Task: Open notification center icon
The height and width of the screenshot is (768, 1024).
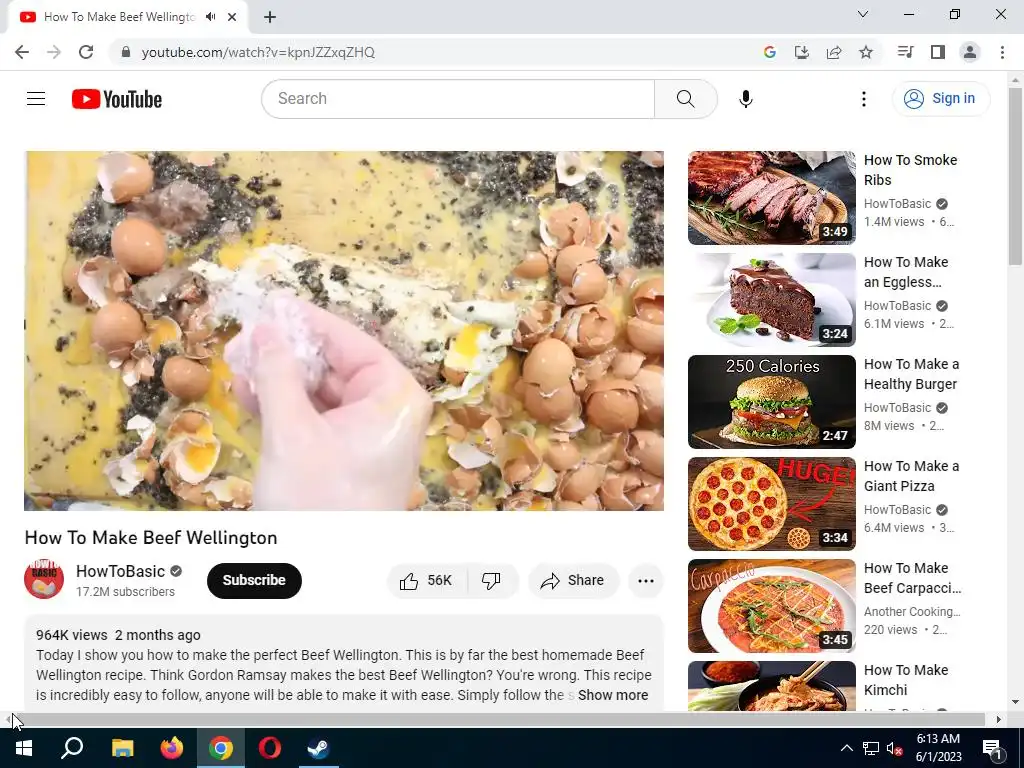Action: [993, 748]
